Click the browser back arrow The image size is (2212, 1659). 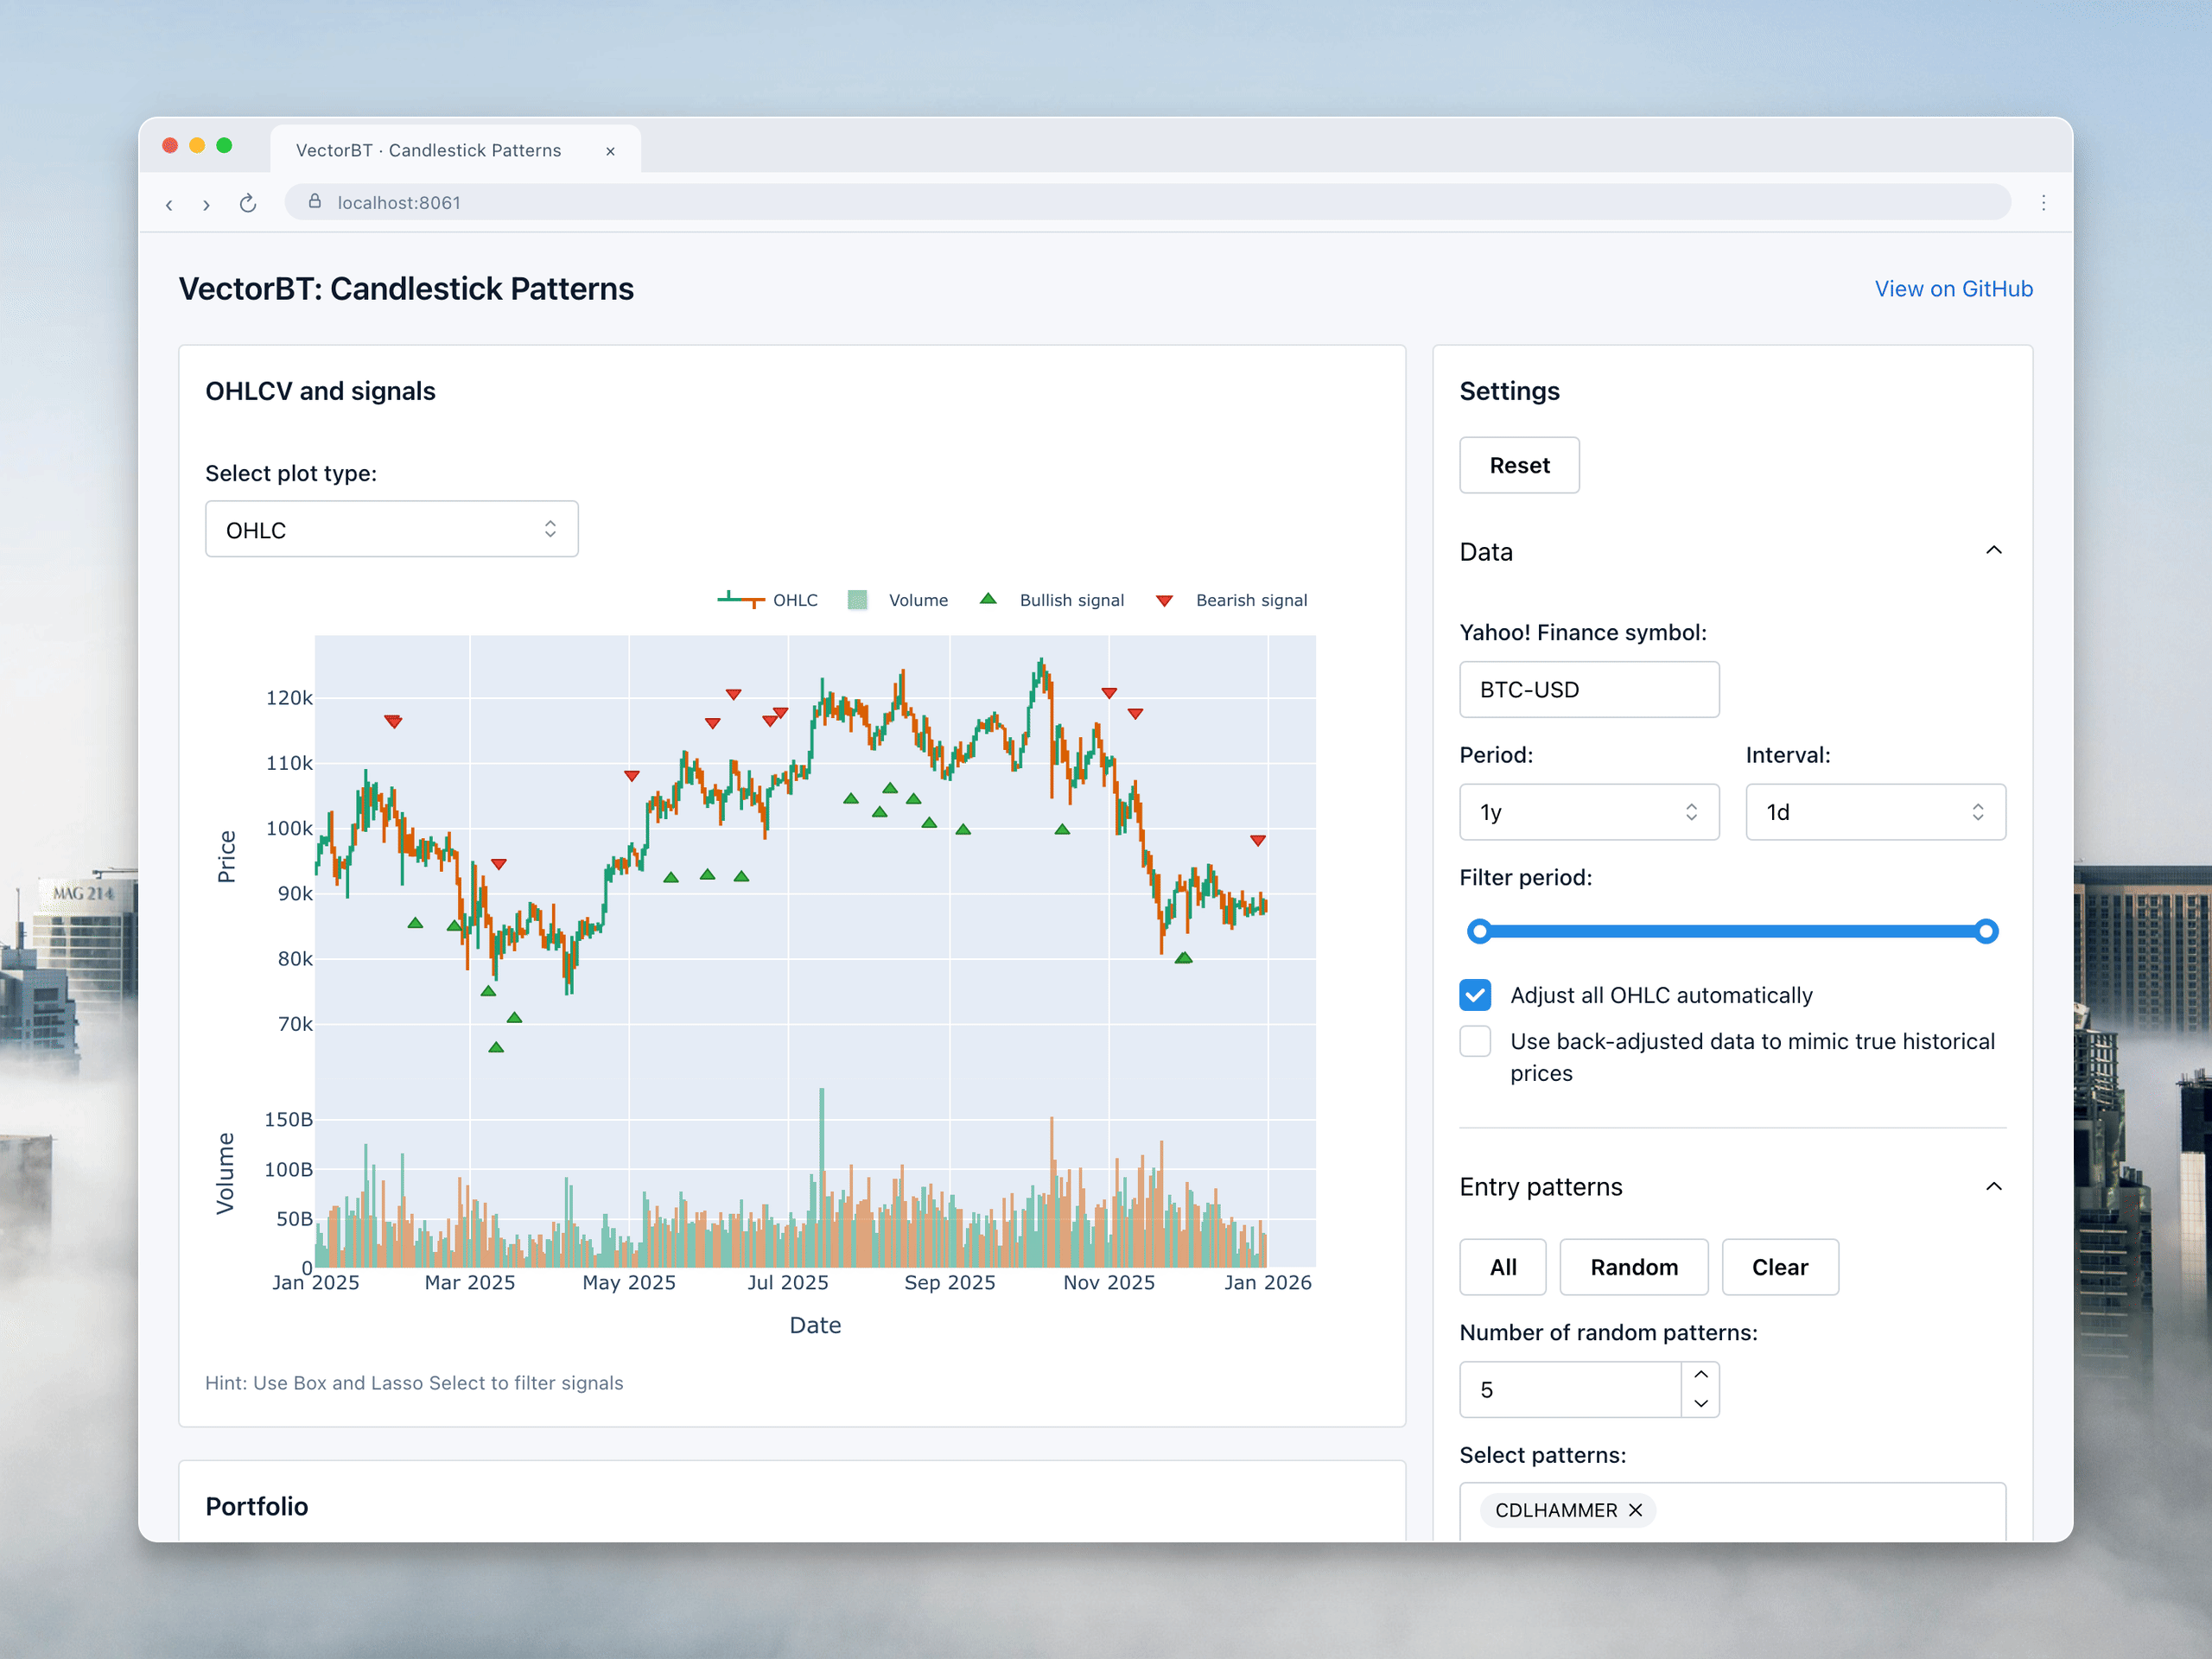coord(169,204)
